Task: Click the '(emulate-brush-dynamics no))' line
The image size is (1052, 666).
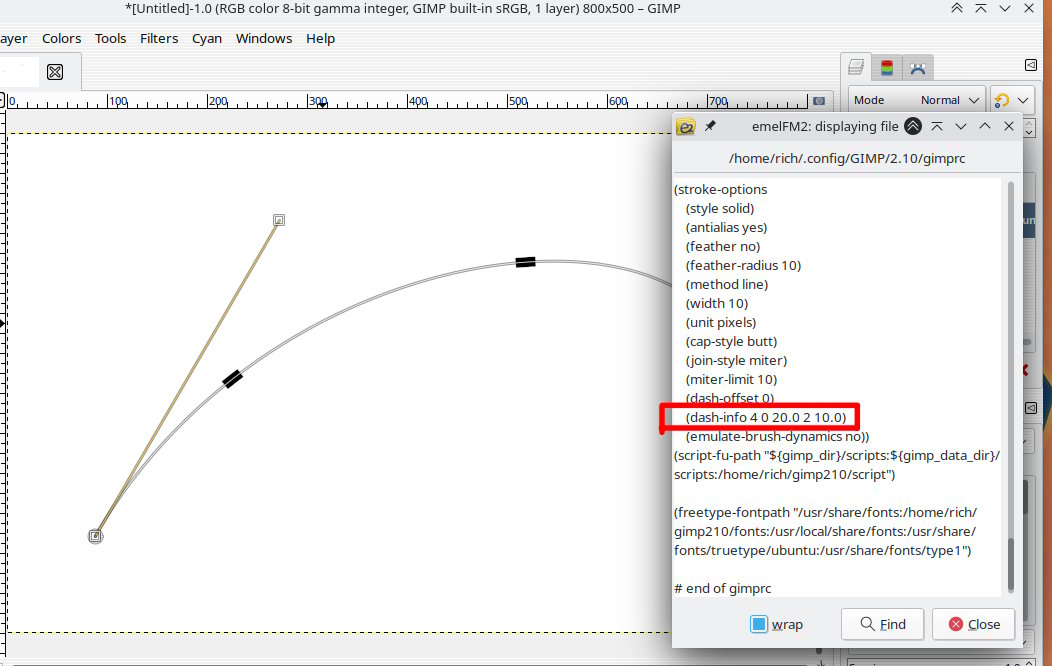Action: (x=778, y=437)
